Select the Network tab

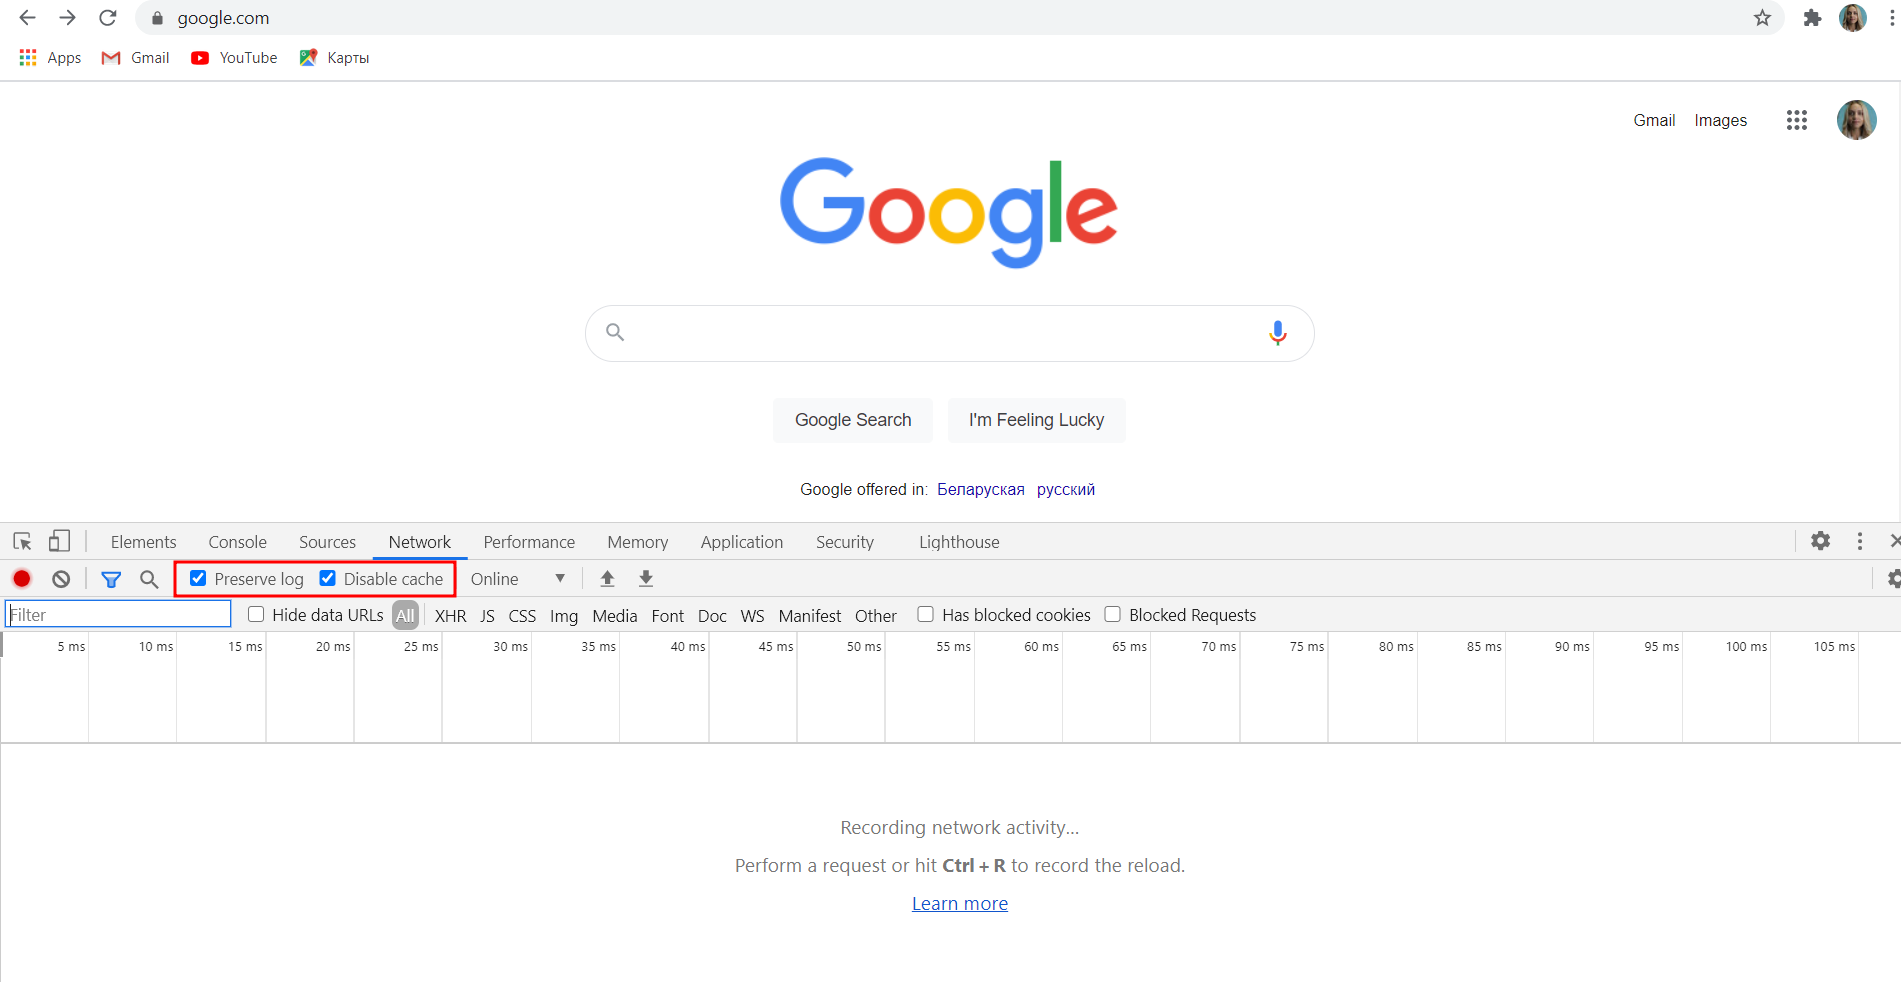[420, 542]
